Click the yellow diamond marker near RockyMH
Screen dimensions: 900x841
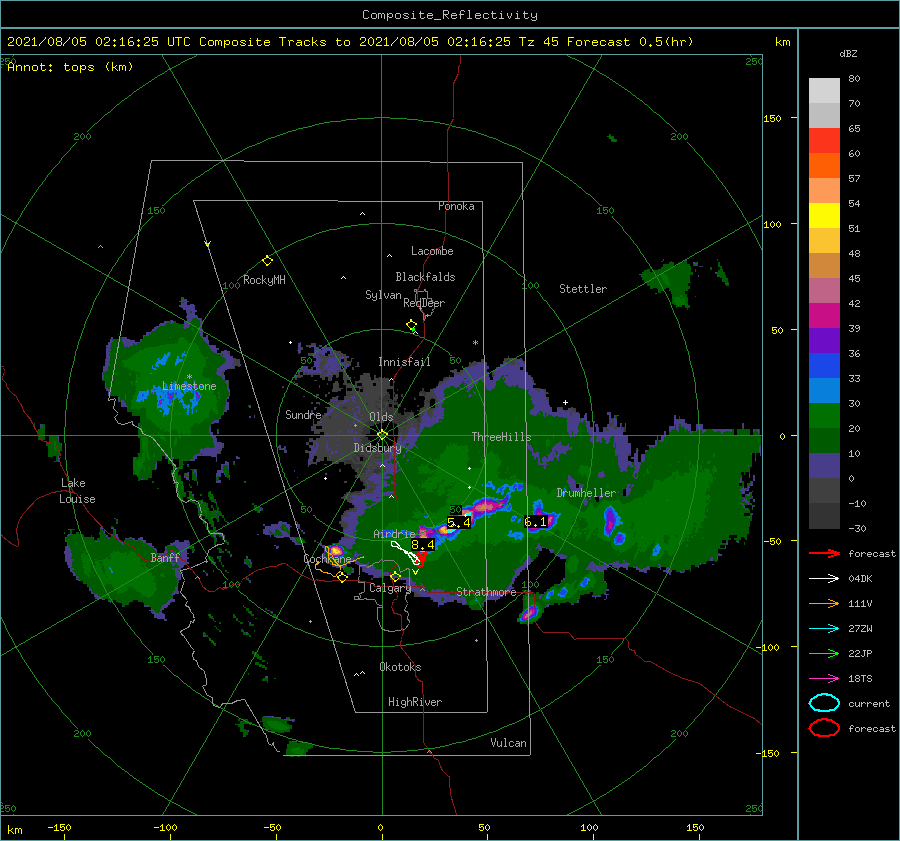click(267, 261)
